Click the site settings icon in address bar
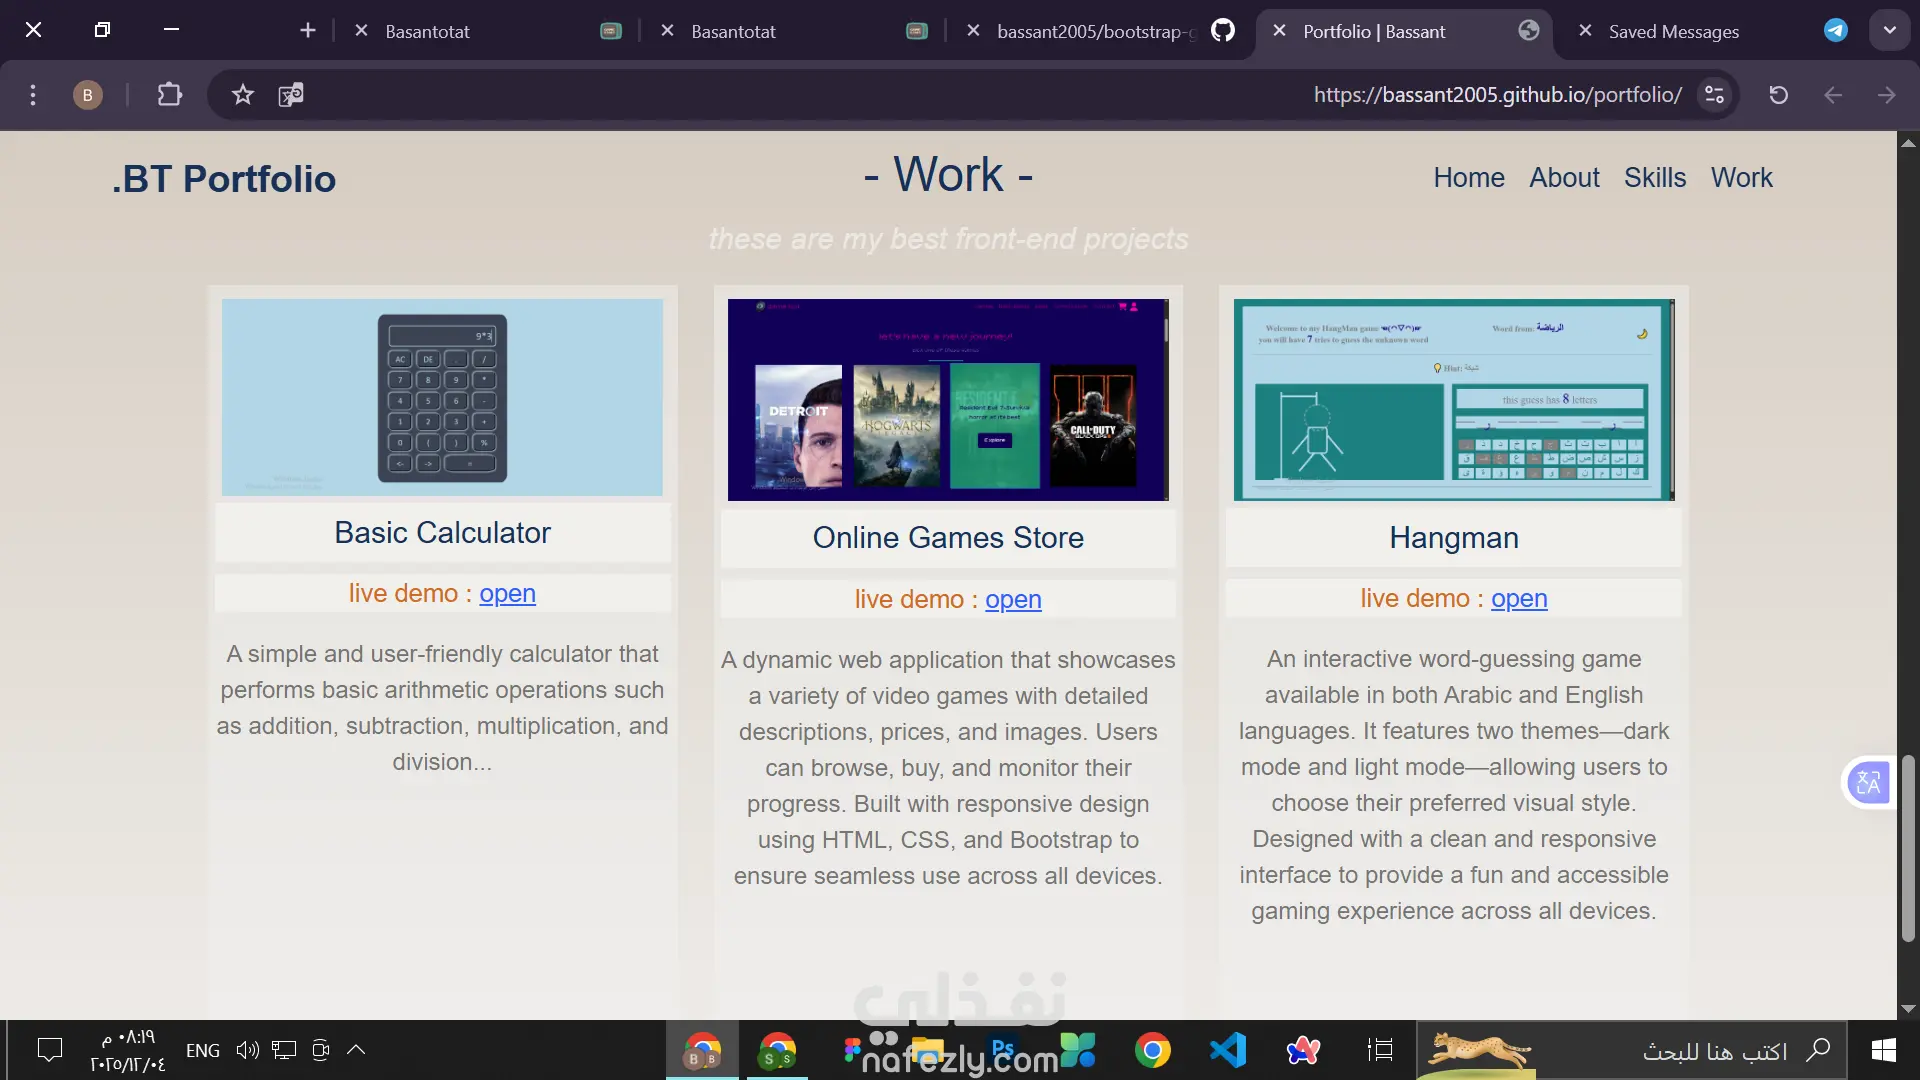Screen dimensions: 1920x1080 pyautogui.click(x=1714, y=95)
